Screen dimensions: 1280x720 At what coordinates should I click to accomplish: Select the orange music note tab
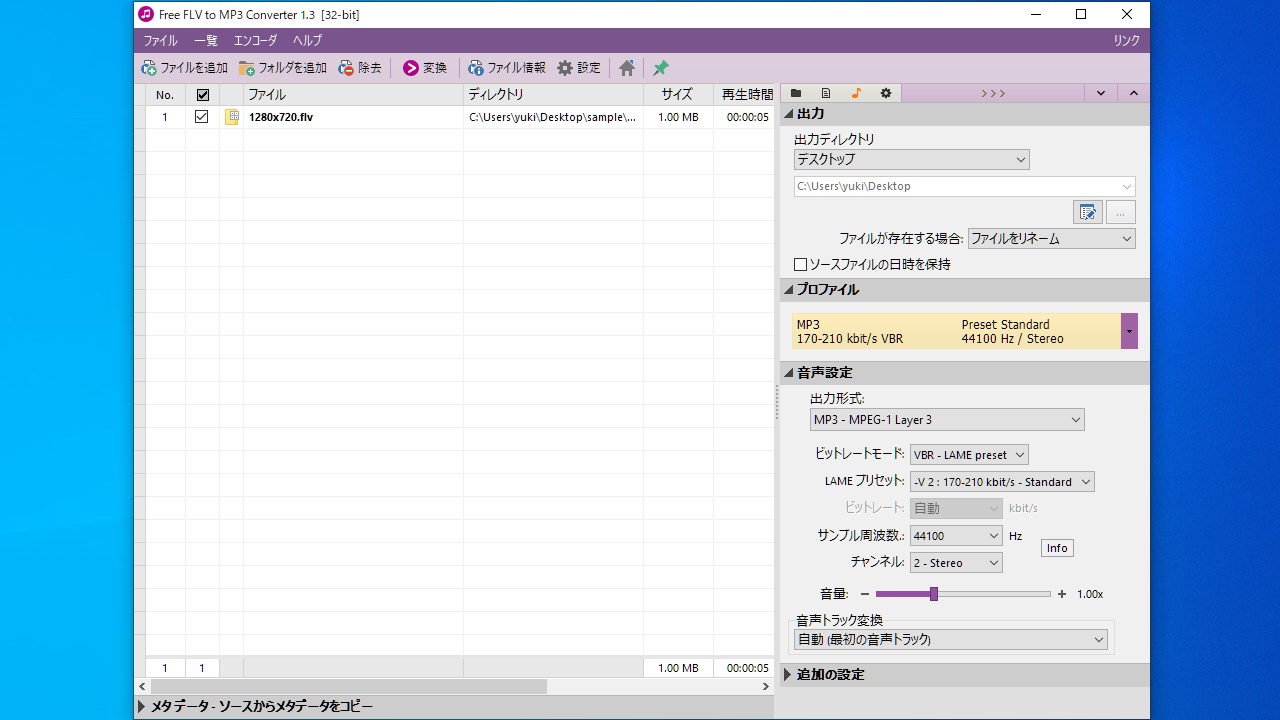click(x=856, y=93)
